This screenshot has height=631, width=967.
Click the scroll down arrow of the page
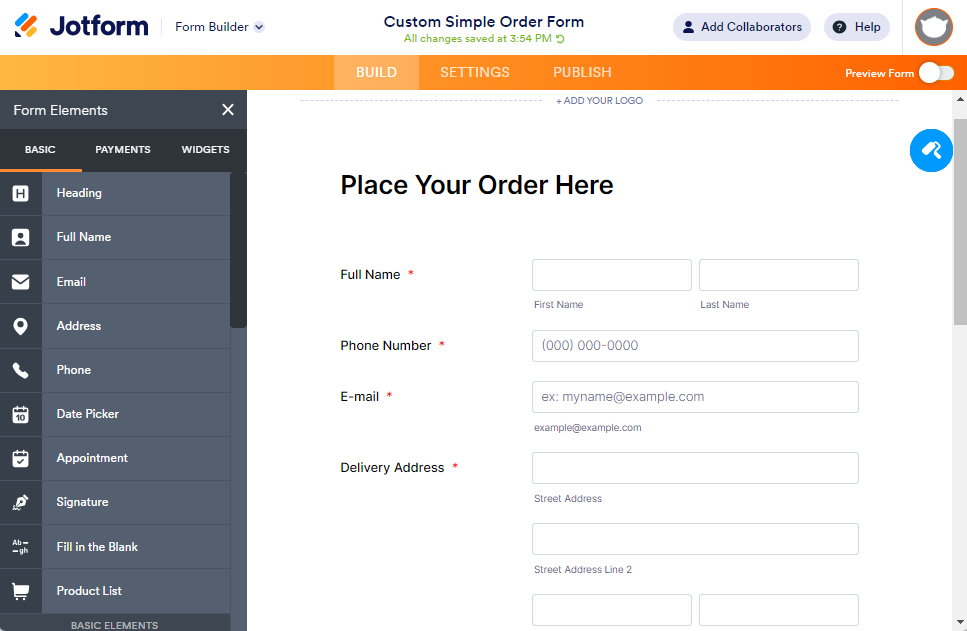point(960,622)
